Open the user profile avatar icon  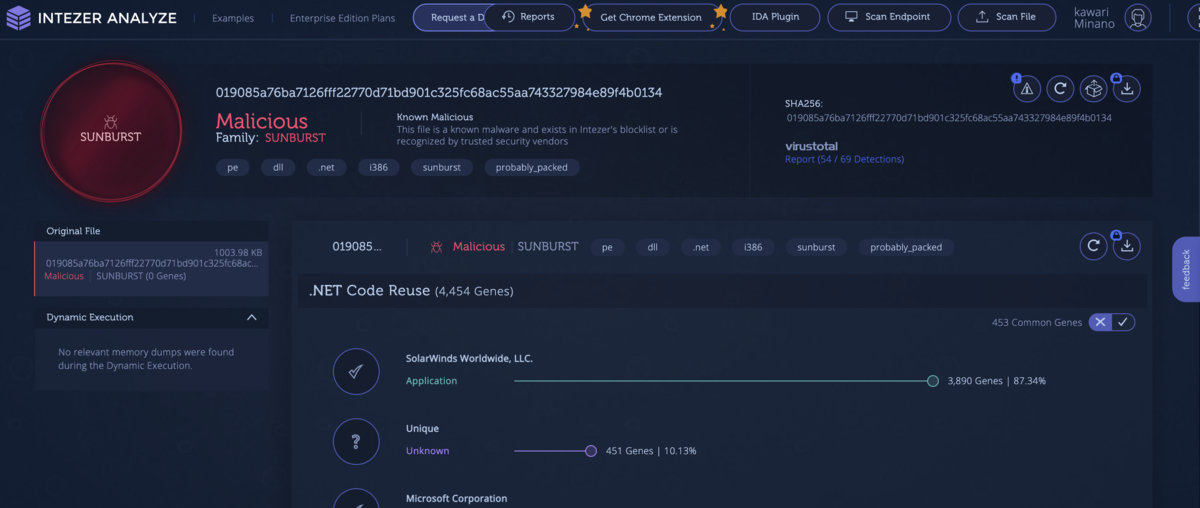1137,17
